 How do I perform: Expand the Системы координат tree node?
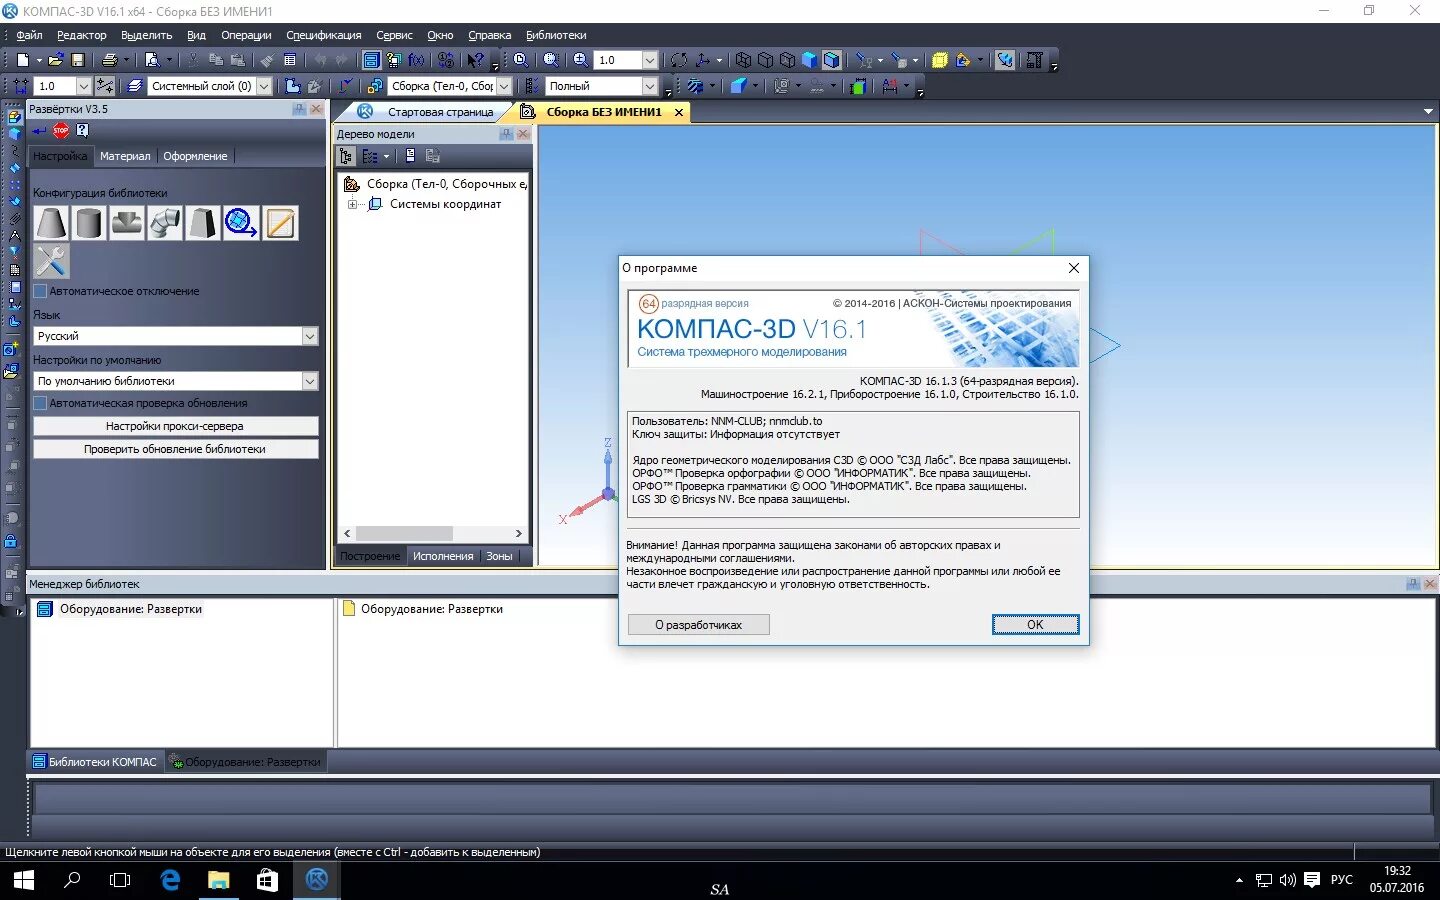[352, 204]
